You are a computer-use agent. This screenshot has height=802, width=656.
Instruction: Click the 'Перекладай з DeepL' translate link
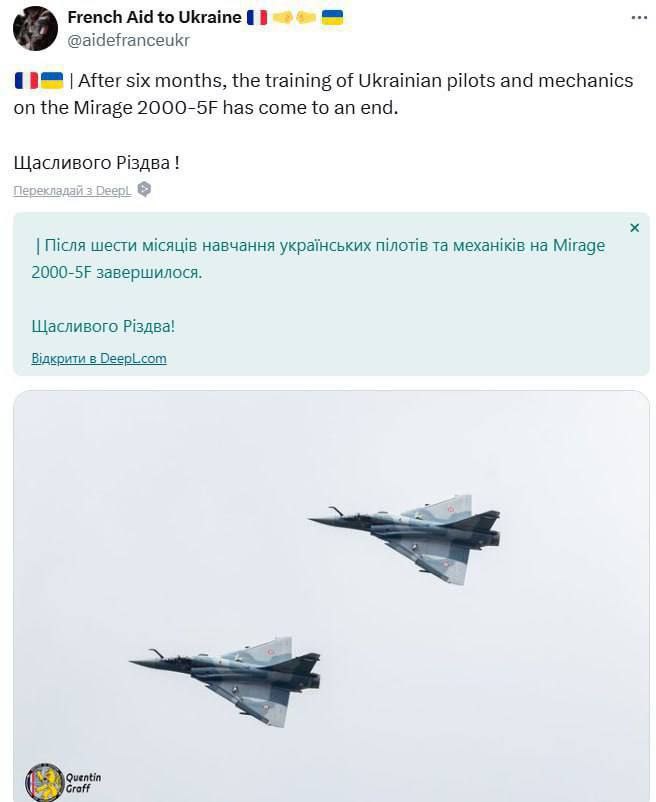(72, 191)
